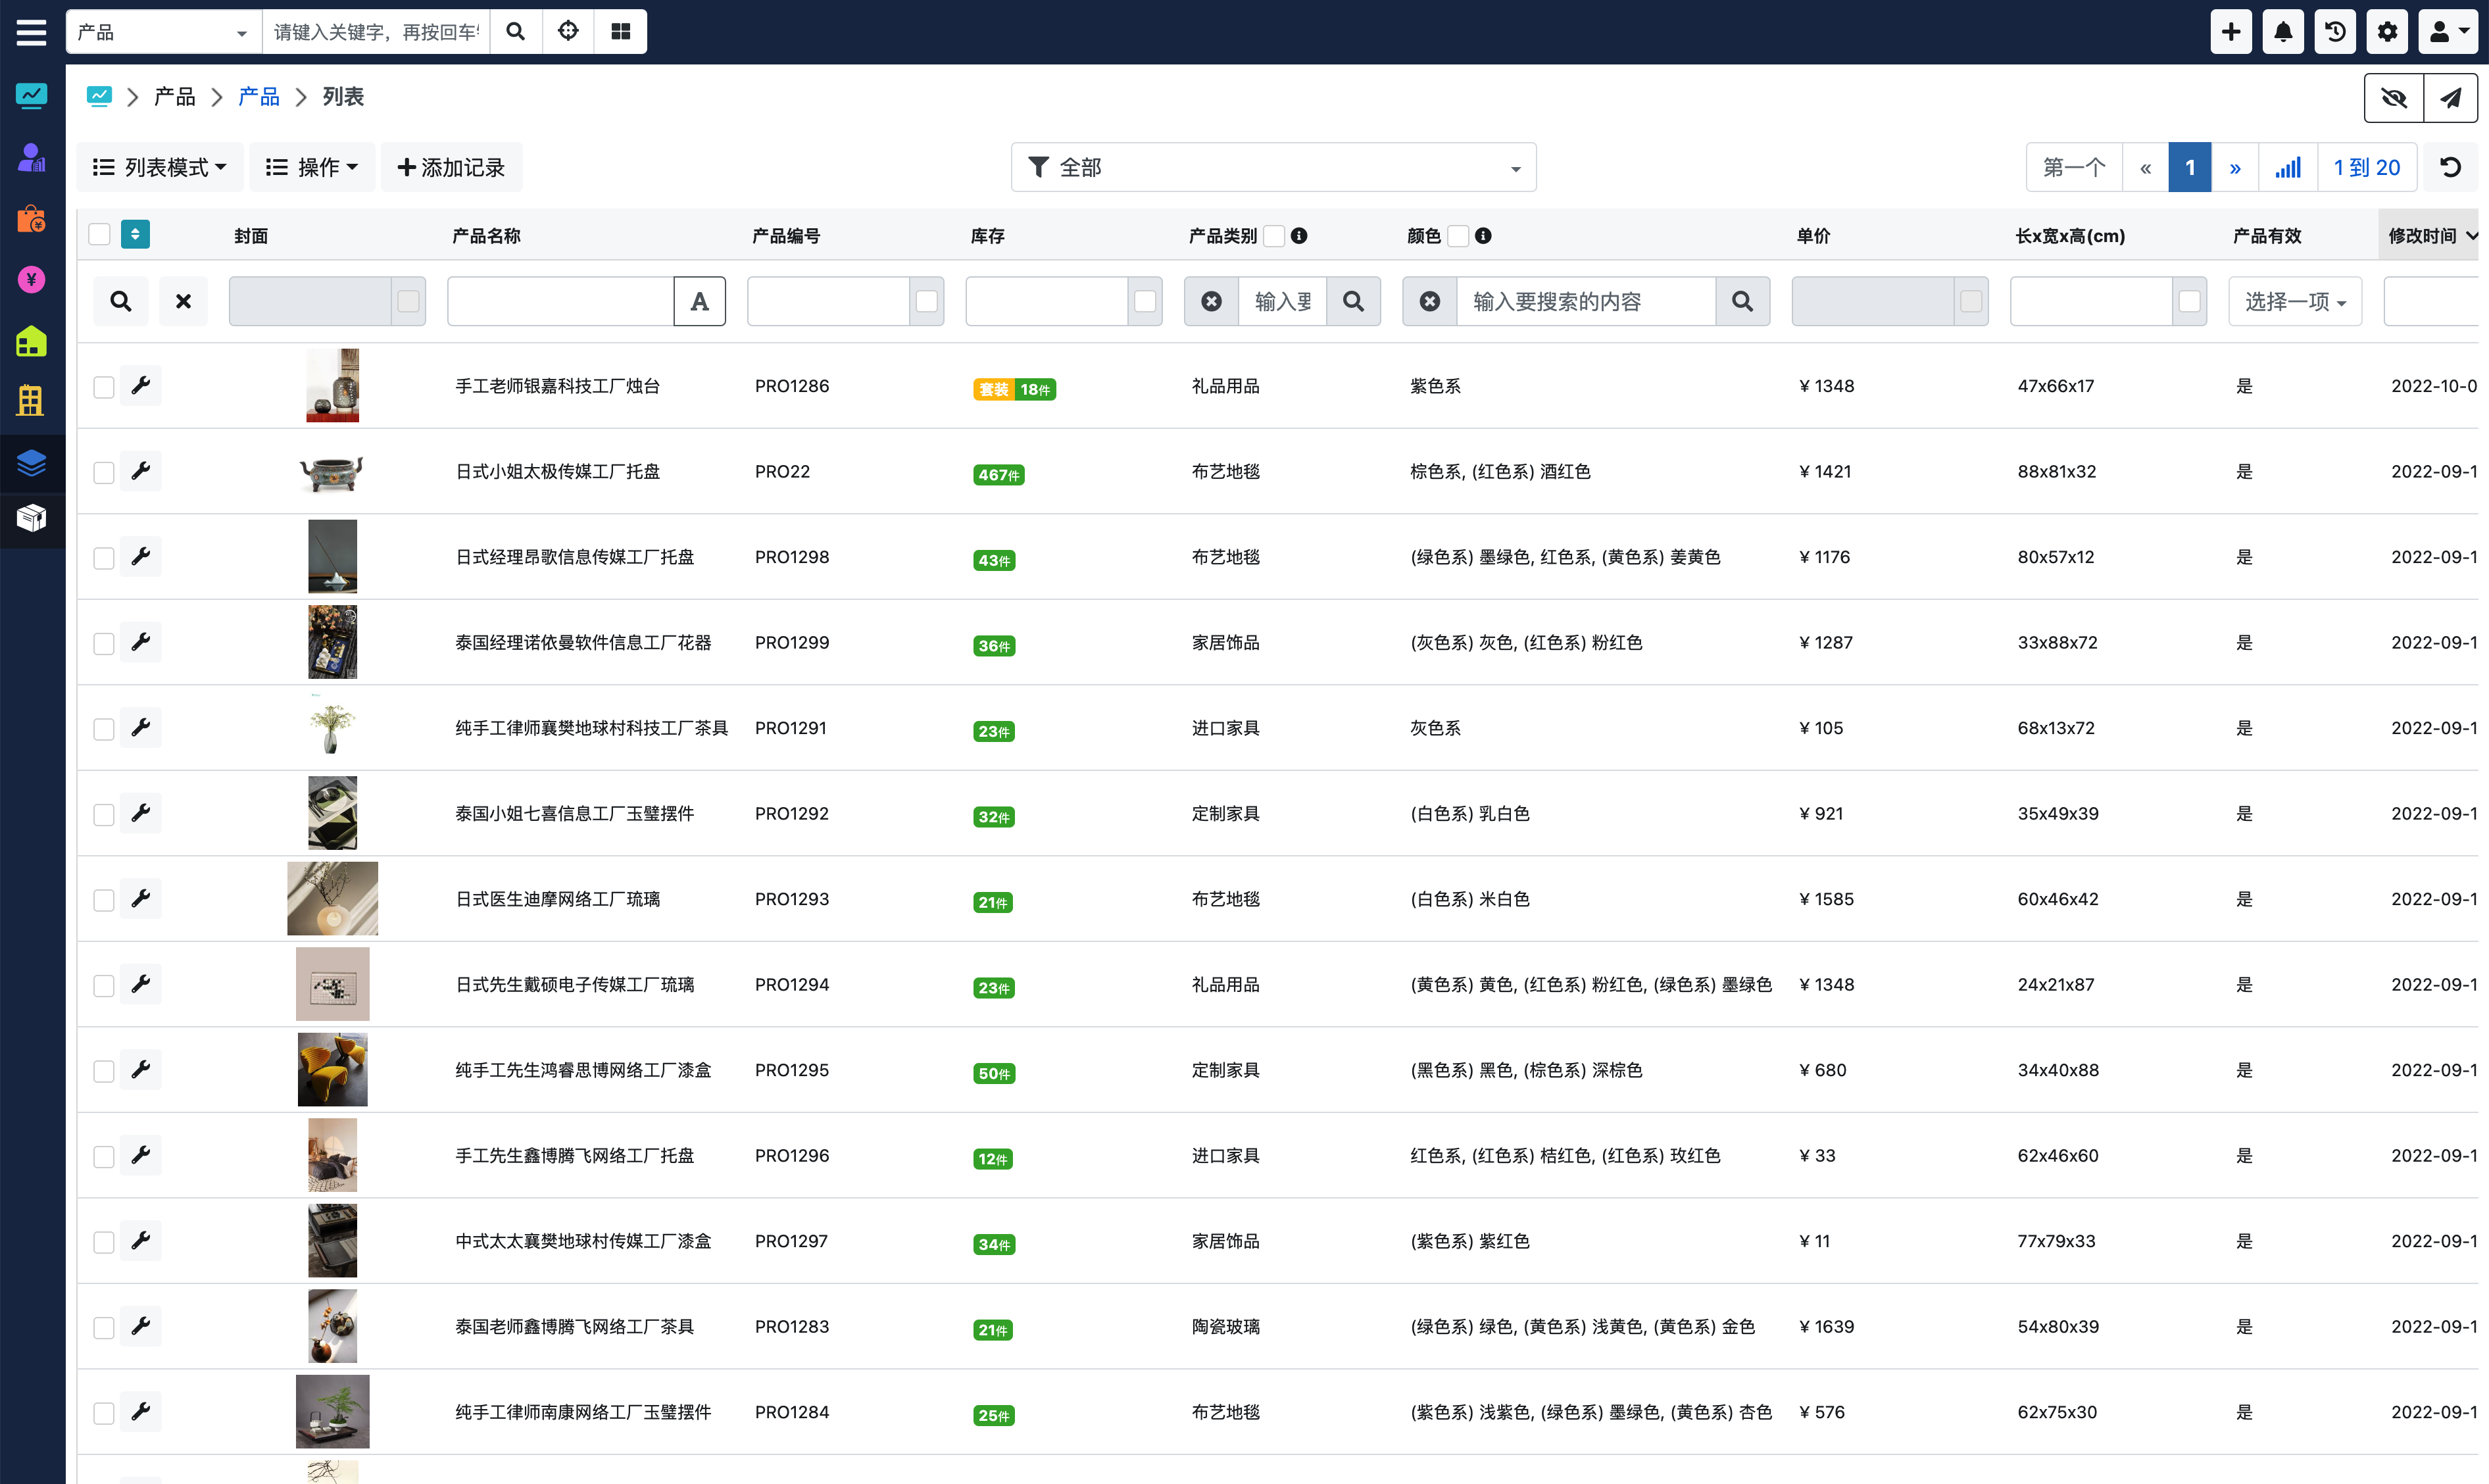Click the crosshair target icon in top bar
This screenshot has width=2489, height=1484.
point(568,32)
